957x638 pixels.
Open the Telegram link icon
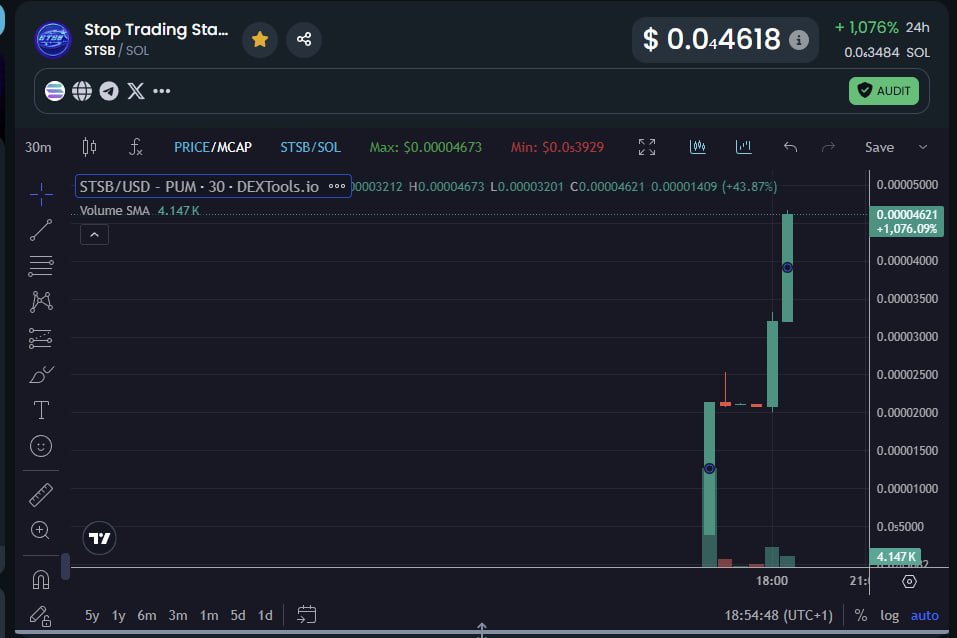click(x=109, y=91)
